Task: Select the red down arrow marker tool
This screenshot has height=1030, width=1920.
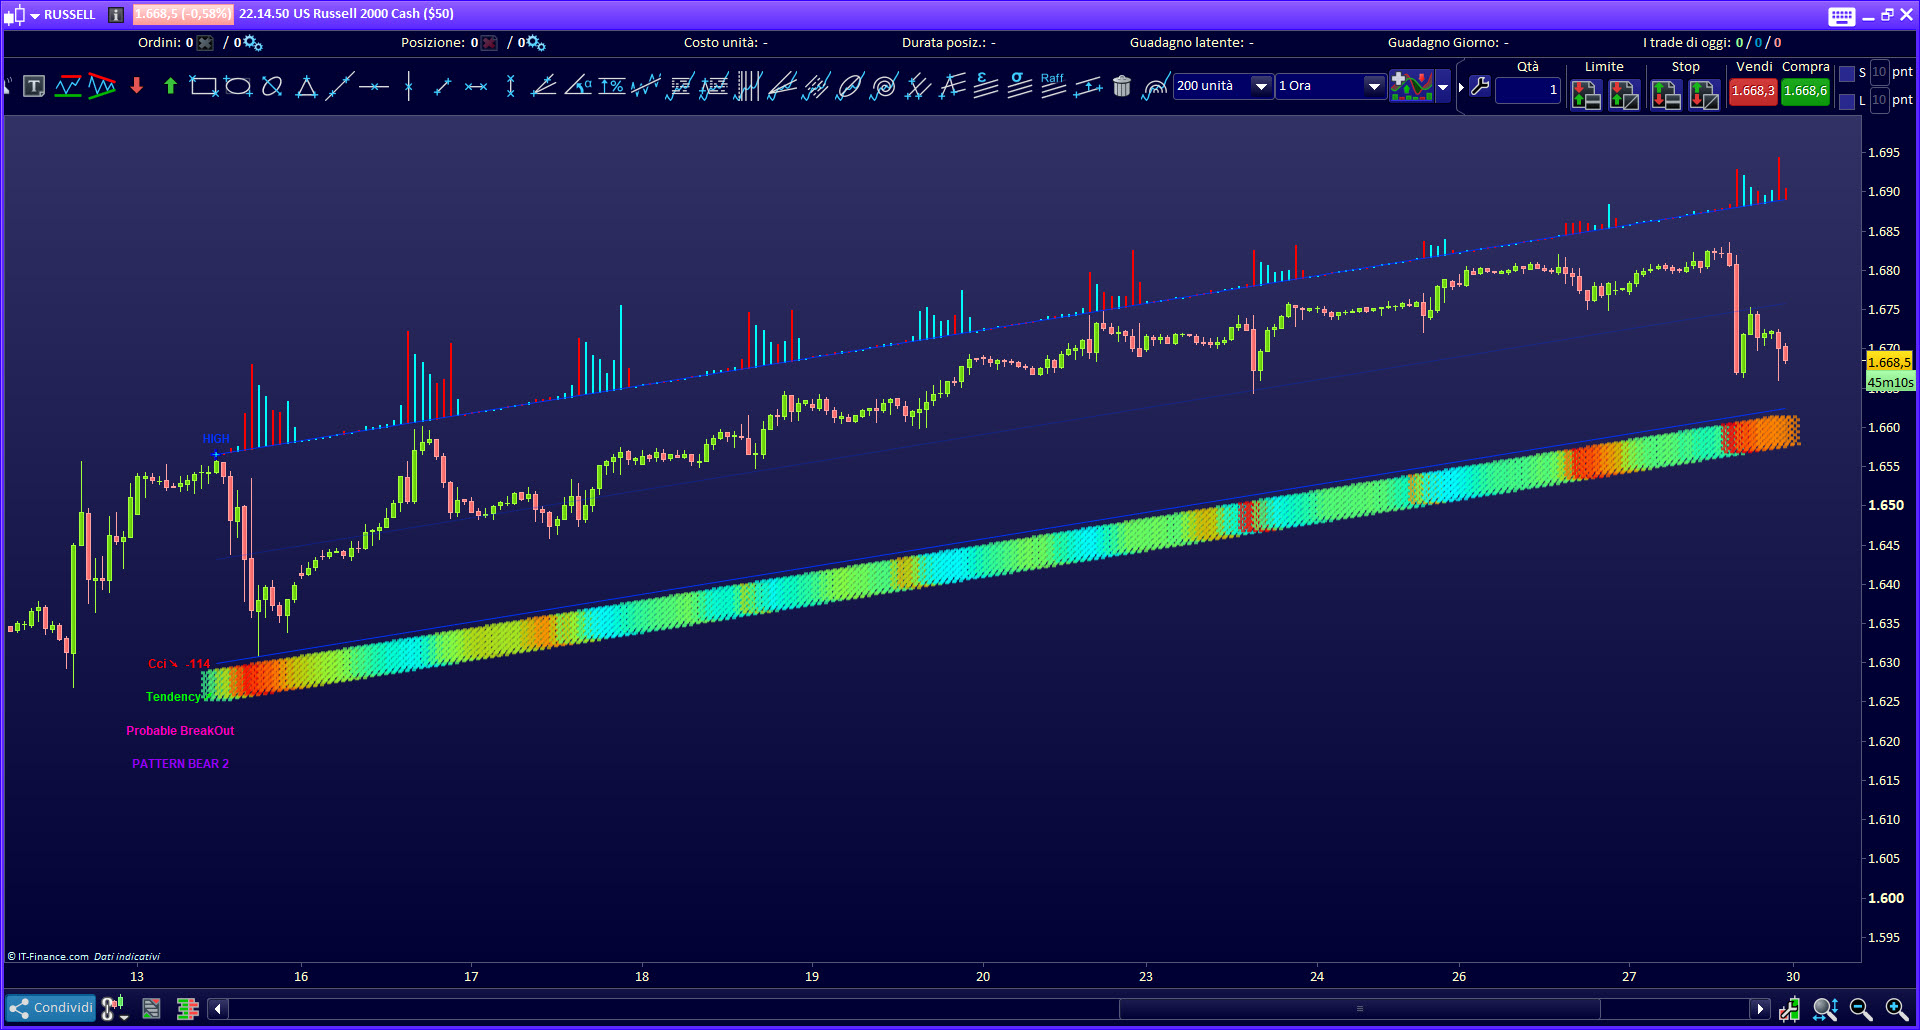Action: (x=137, y=87)
